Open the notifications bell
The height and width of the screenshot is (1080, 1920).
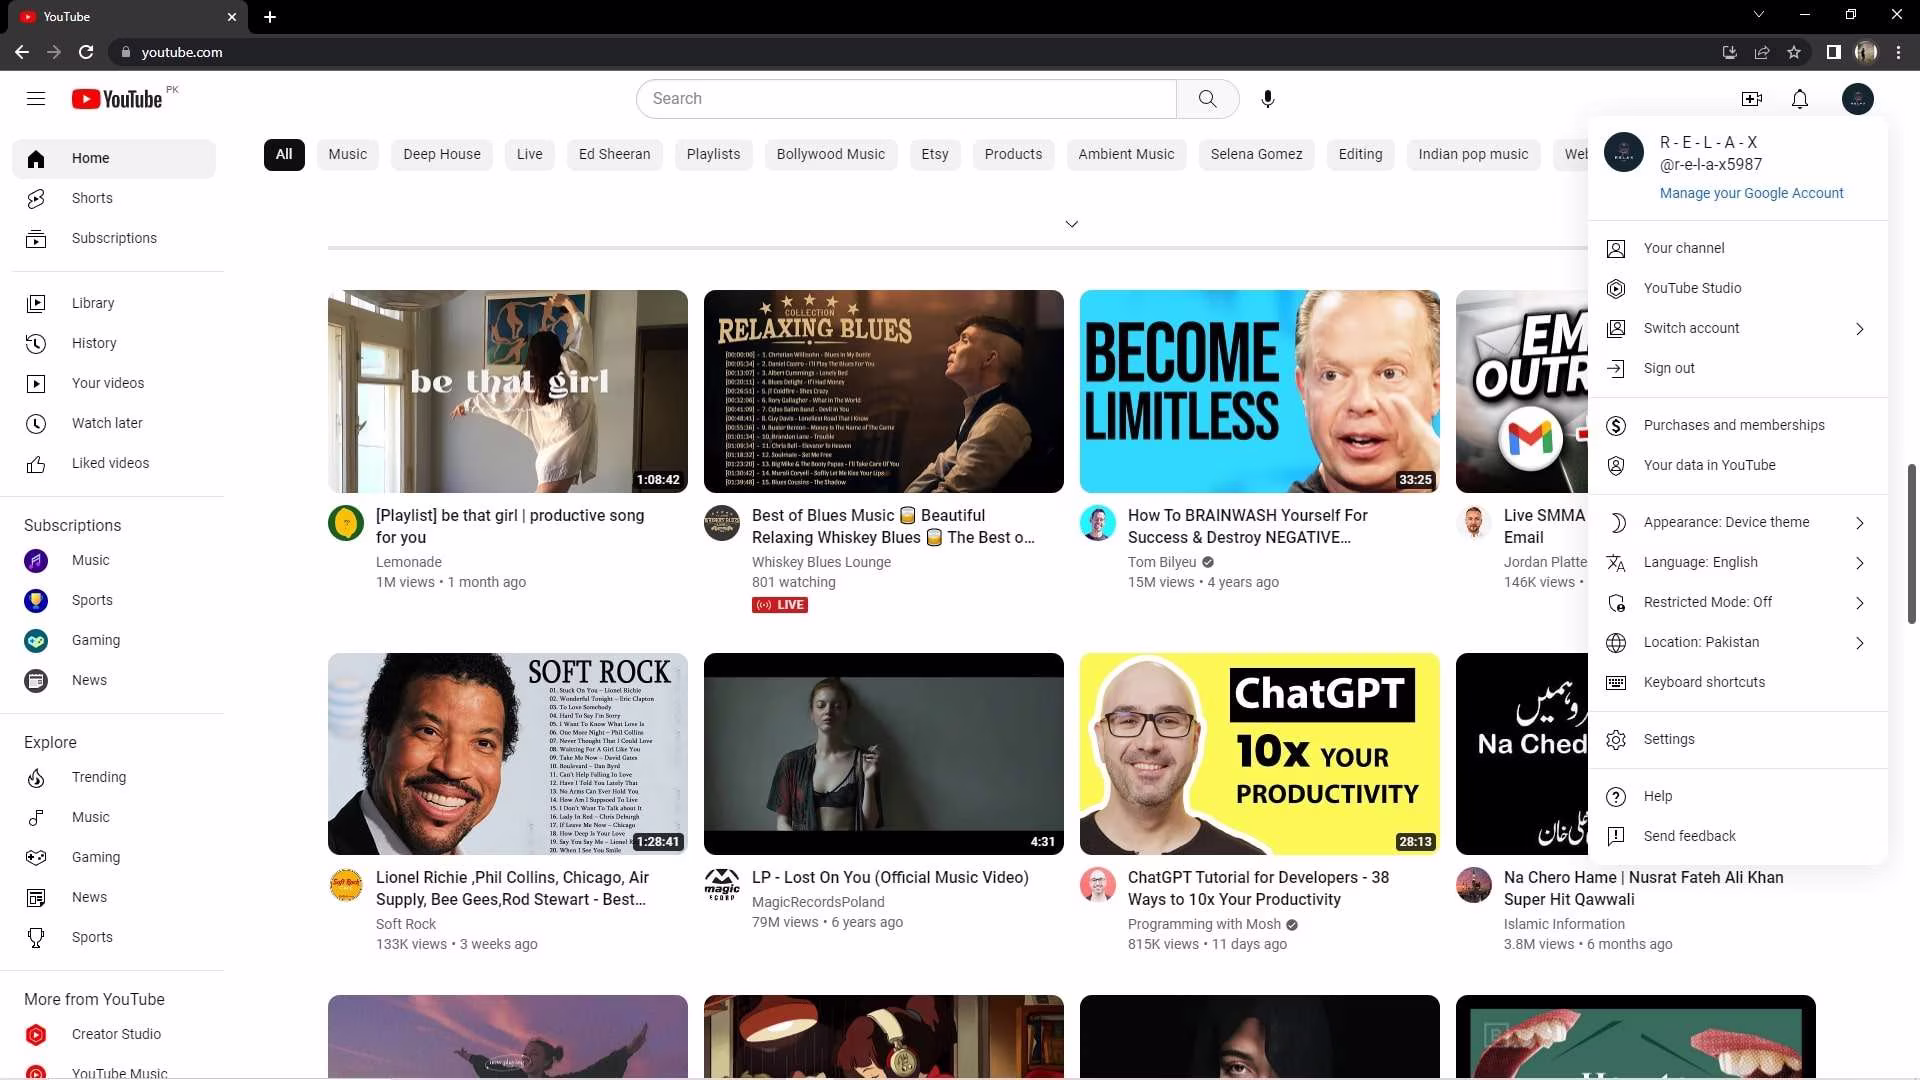(x=1799, y=99)
